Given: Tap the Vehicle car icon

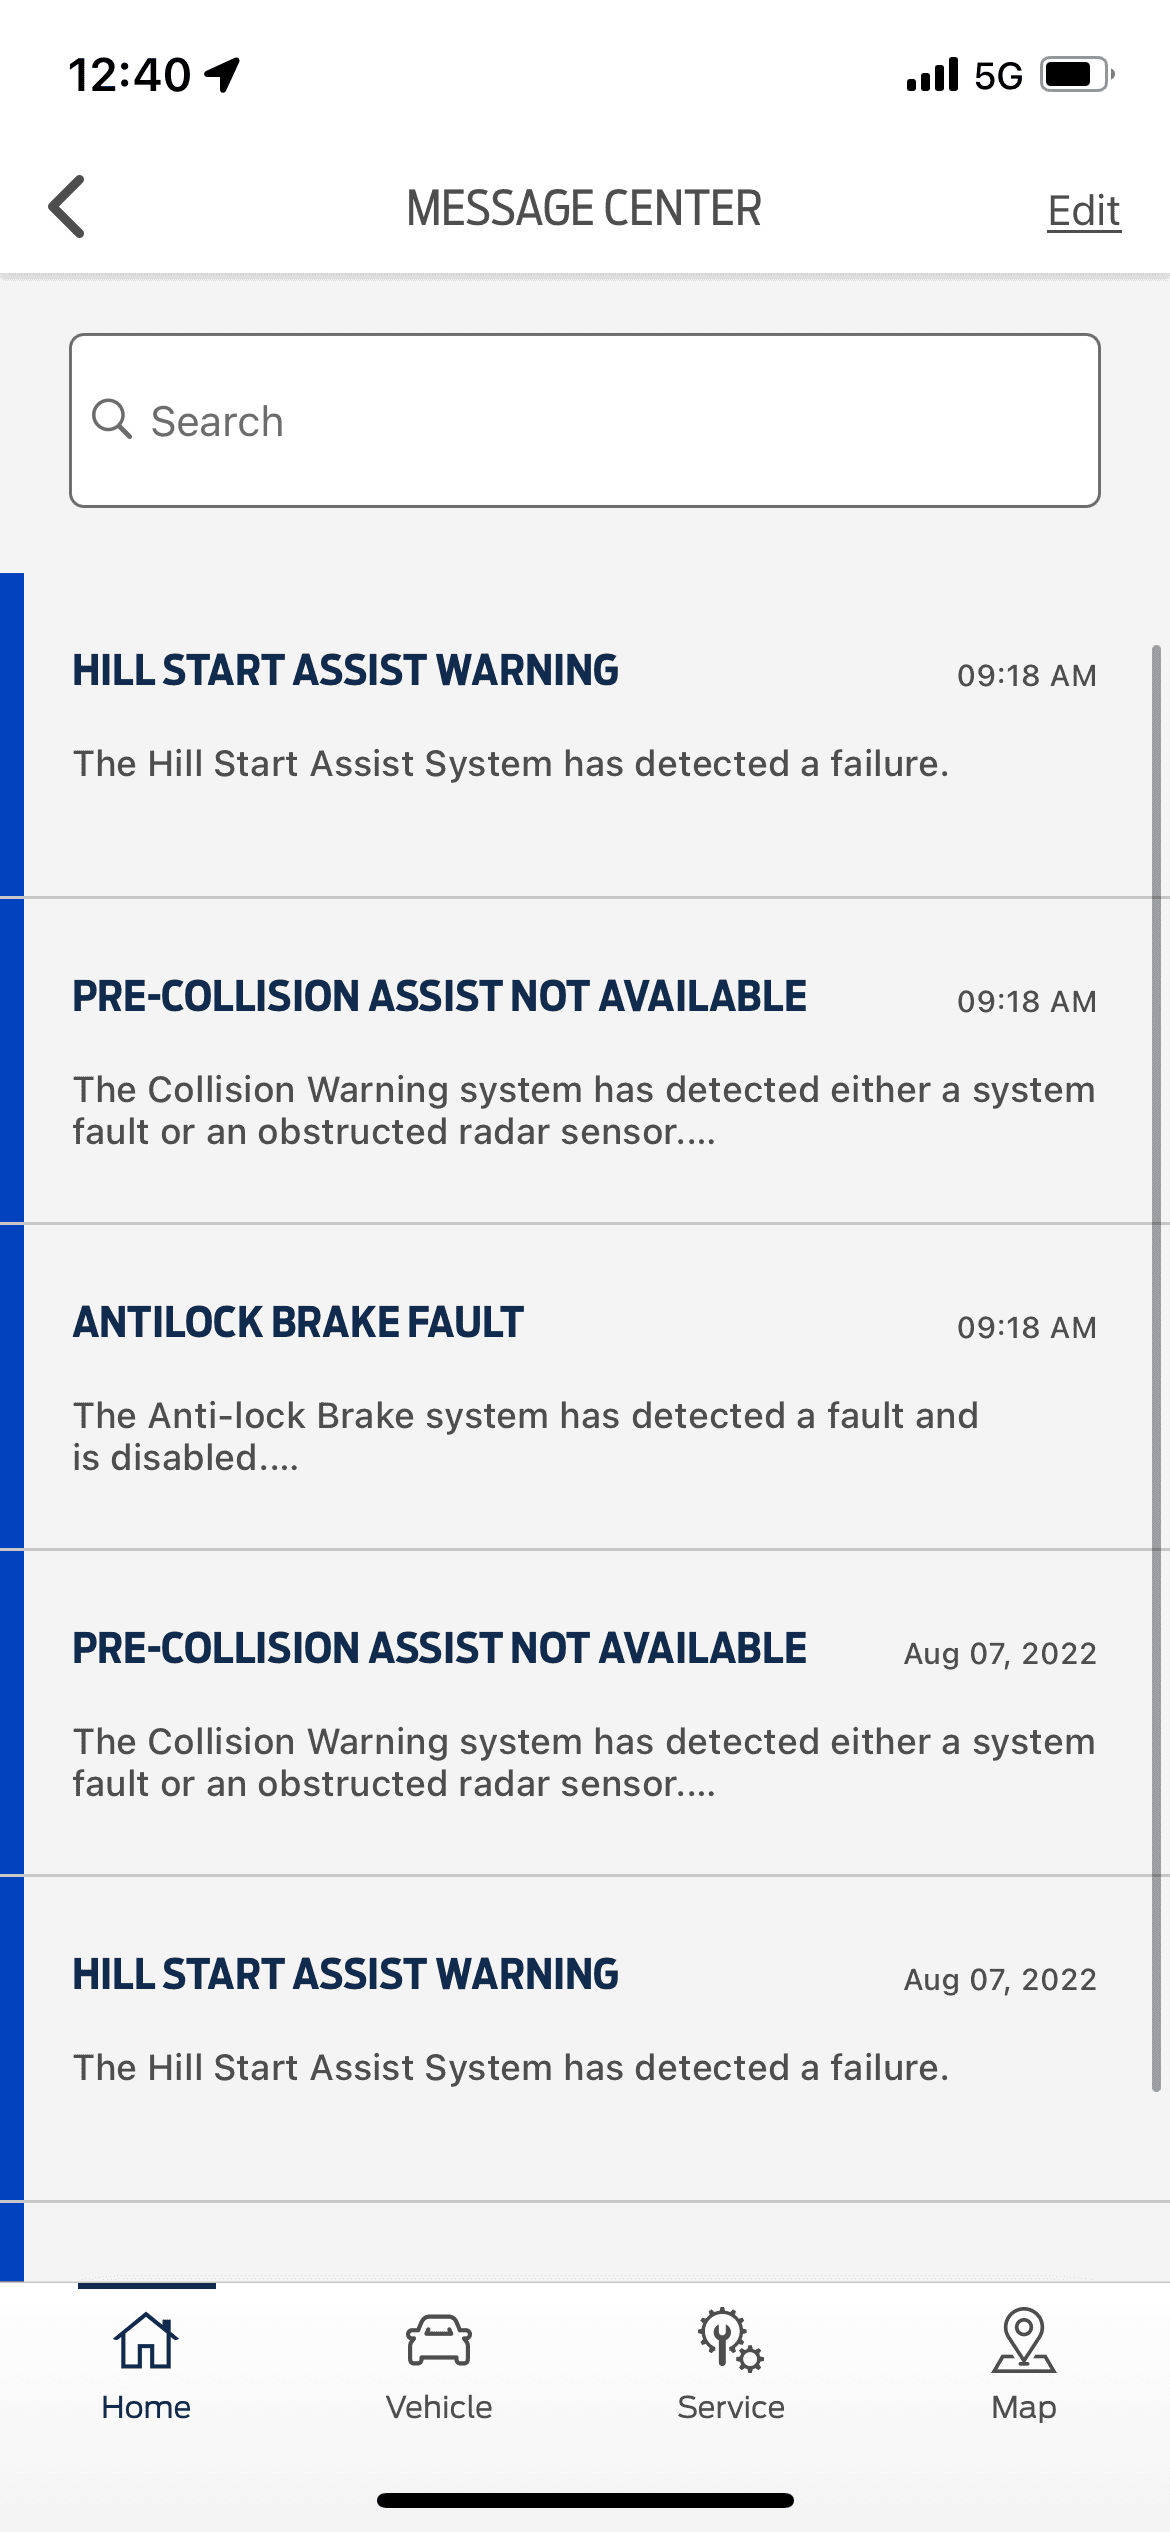Looking at the screenshot, I should [439, 2341].
